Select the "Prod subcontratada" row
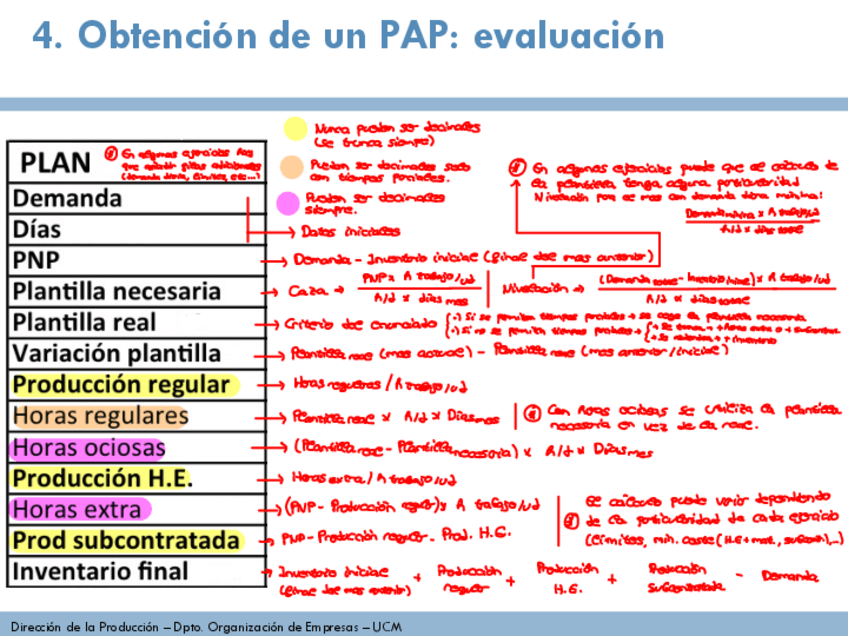Screen dimensions: 848x636 (x=137, y=540)
